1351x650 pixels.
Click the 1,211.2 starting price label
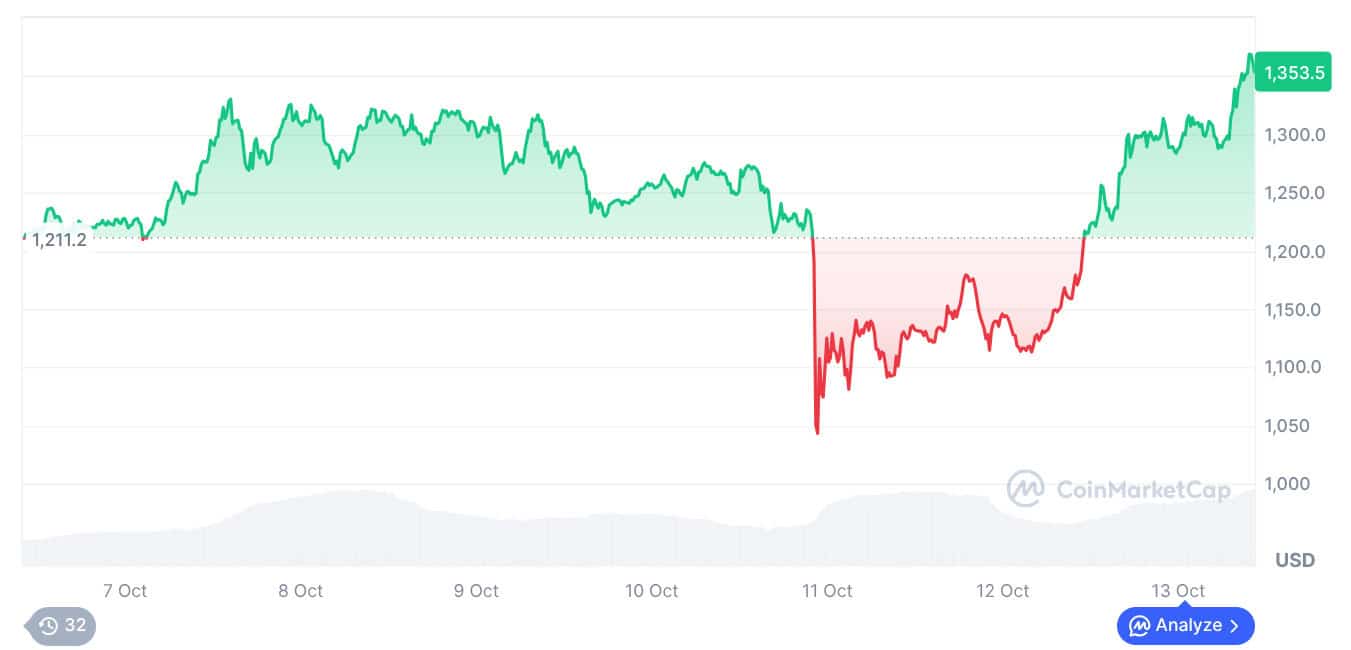[59, 240]
